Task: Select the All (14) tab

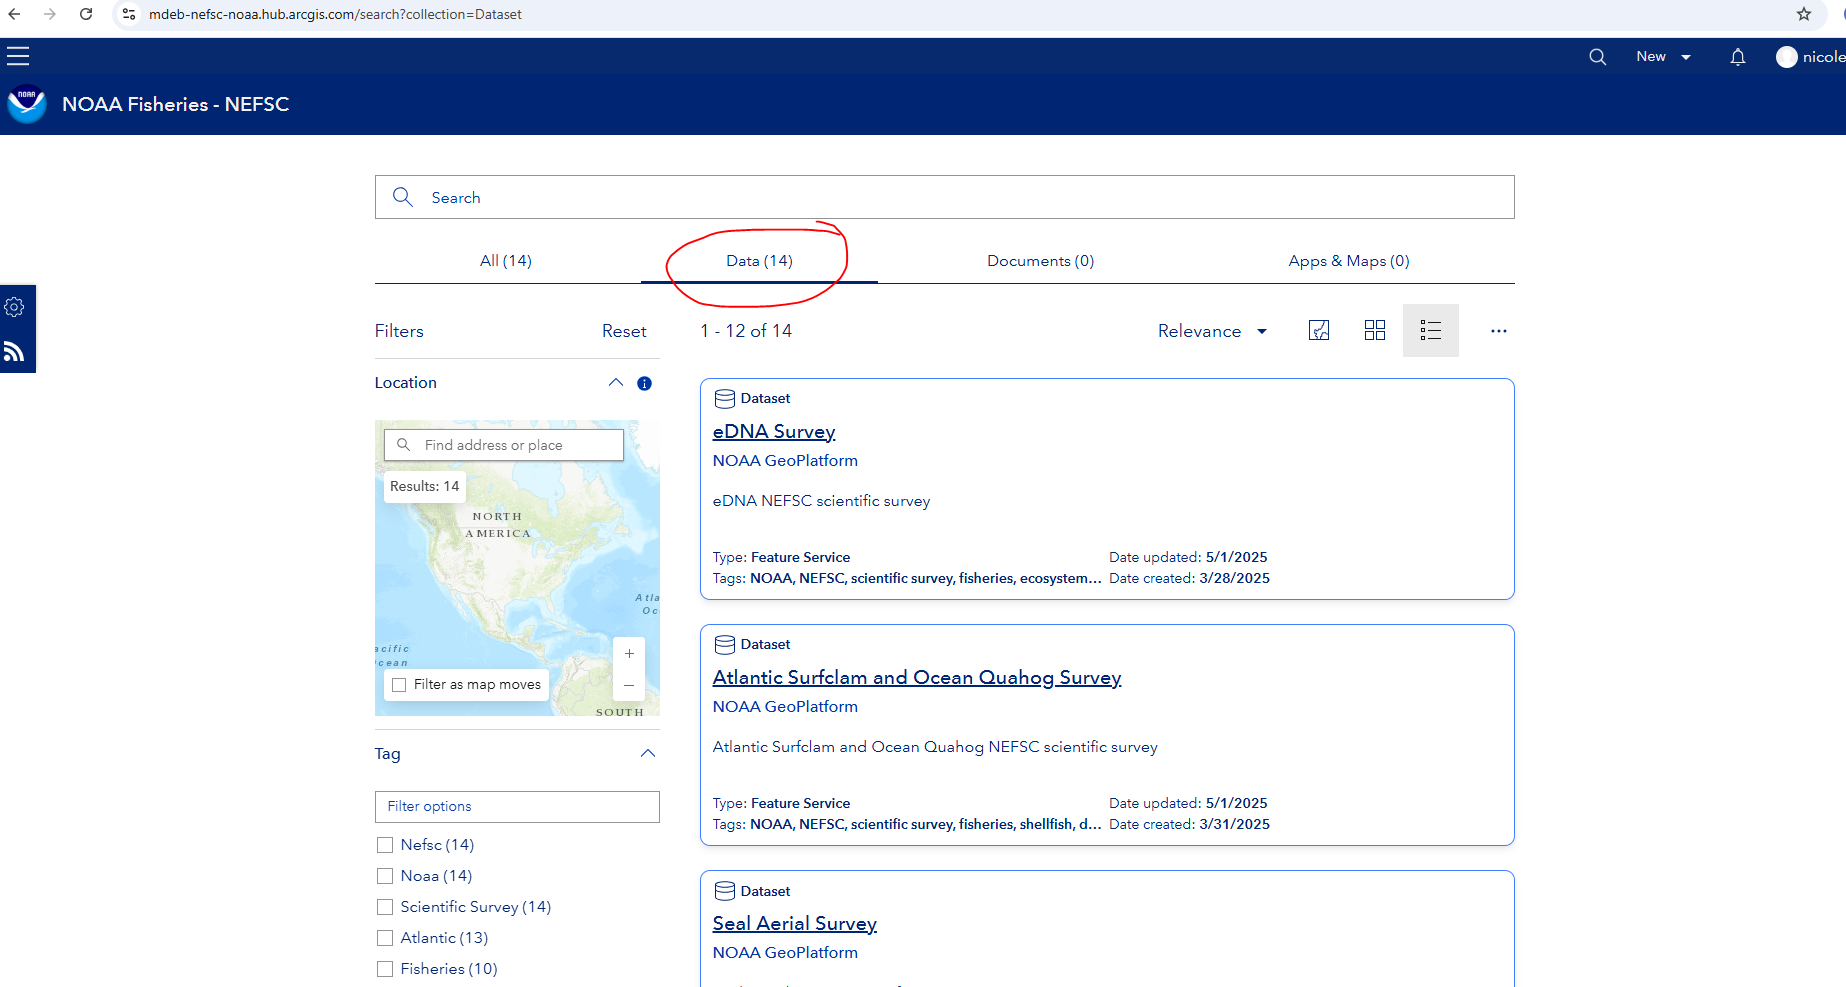Action: coord(506,261)
